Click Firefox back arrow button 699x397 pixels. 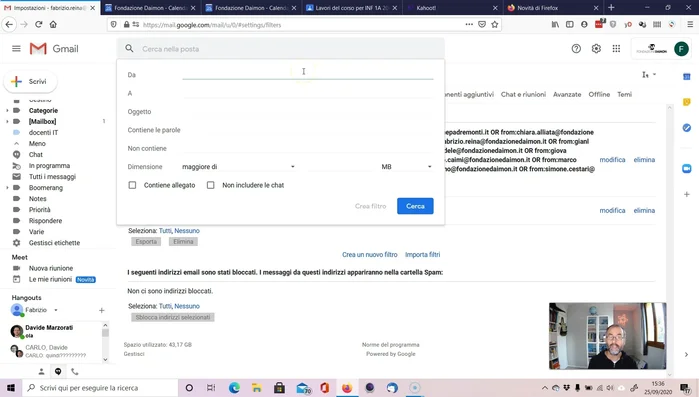(9, 25)
